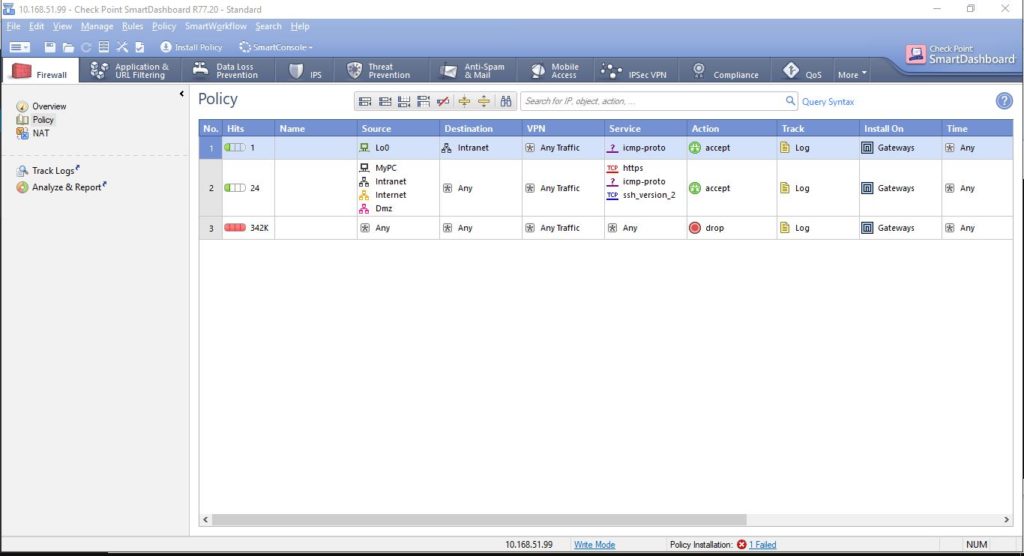Click the Hits bar showing 24
Image resolution: width=1024 pixels, height=556 pixels.
point(234,188)
